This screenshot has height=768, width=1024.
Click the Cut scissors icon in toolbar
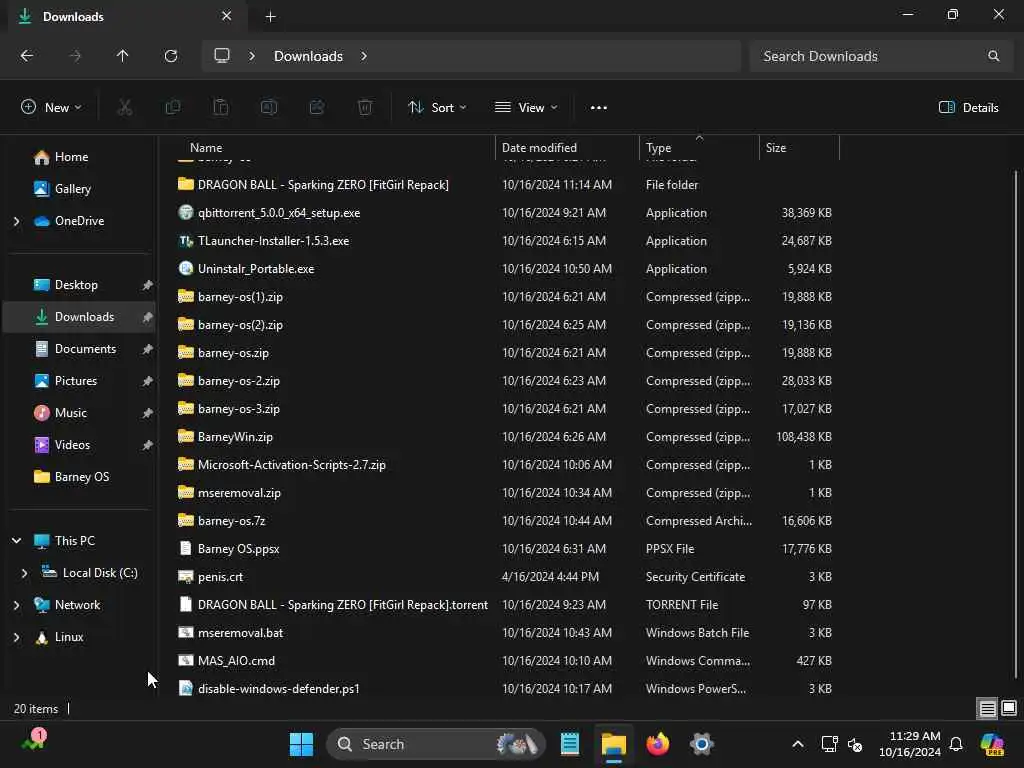tap(124, 108)
